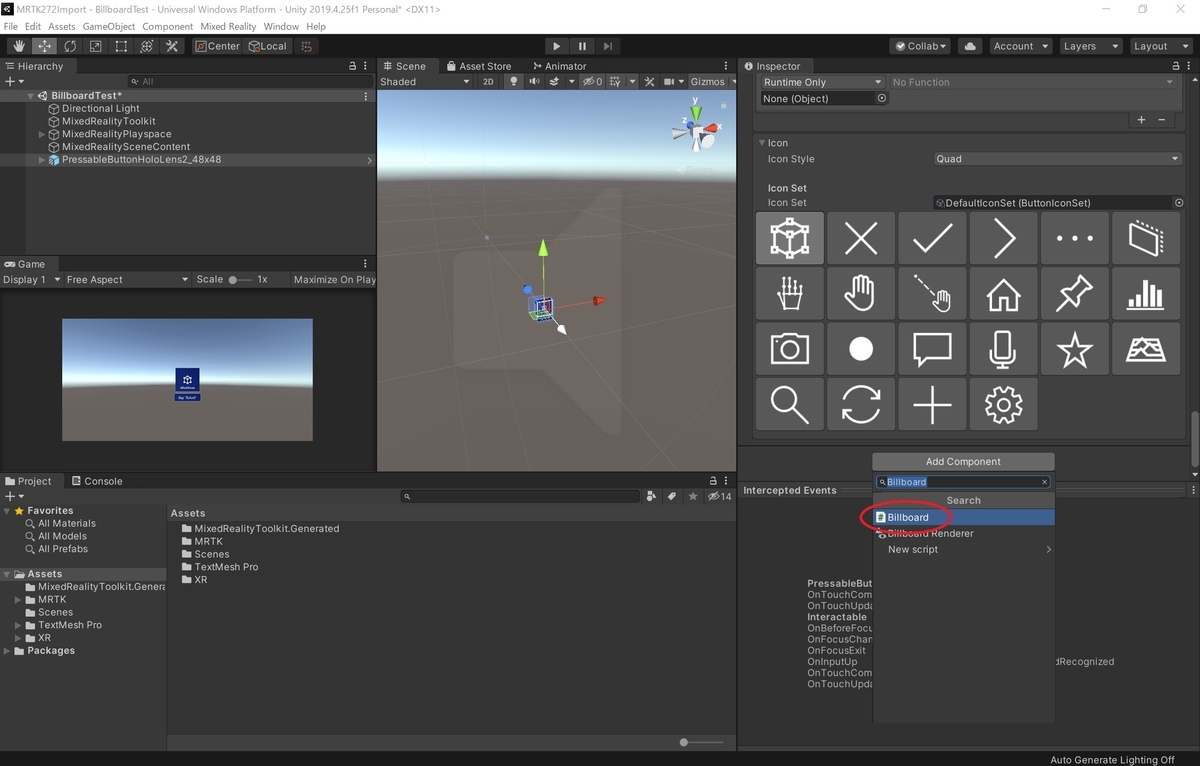Open the cloud services icon
The height and width of the screenshot is (766, 1200).
(x=969, y=46)
